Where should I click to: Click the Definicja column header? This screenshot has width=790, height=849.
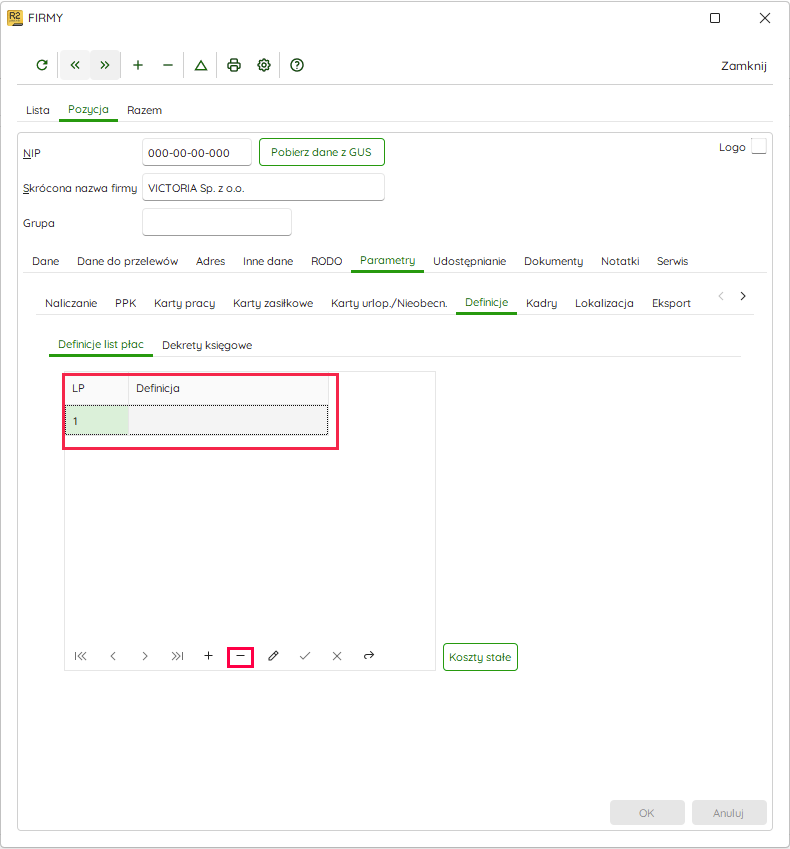[x=228, y=388]
